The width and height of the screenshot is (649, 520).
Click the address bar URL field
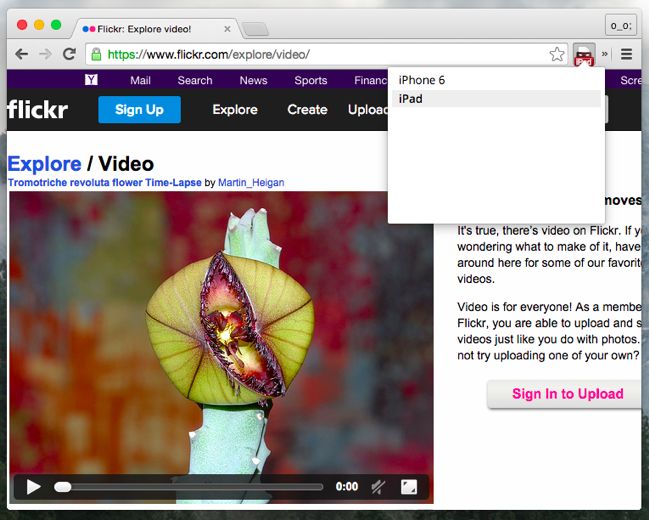coord(319,54)
